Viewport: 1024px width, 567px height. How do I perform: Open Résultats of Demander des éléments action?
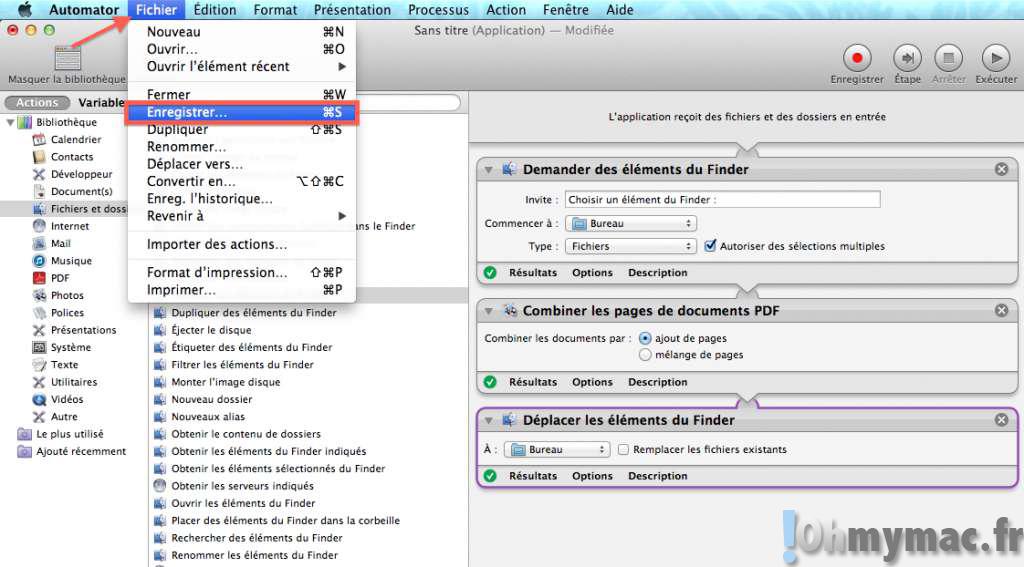click(533, 272)
